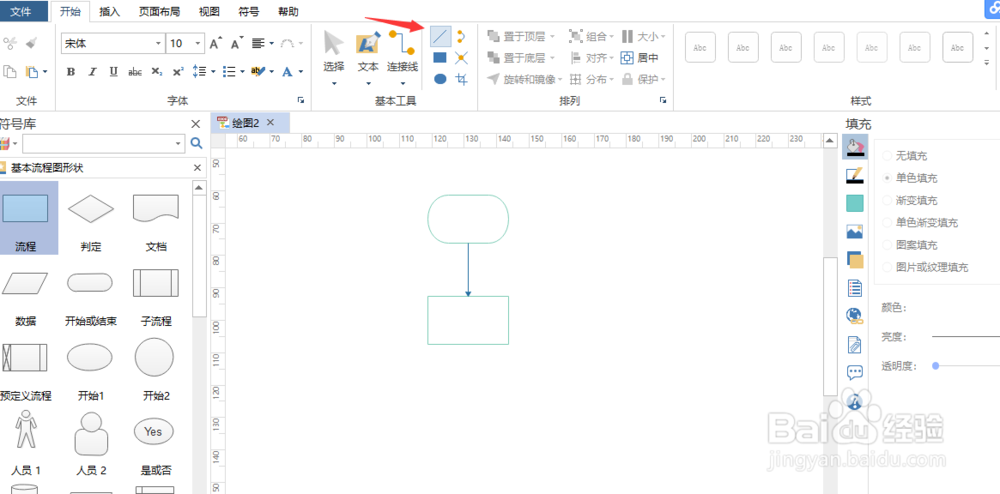1000x494 pixels.
Task: Close the 绘图2 document tab
Action: [x=270, y=122]
